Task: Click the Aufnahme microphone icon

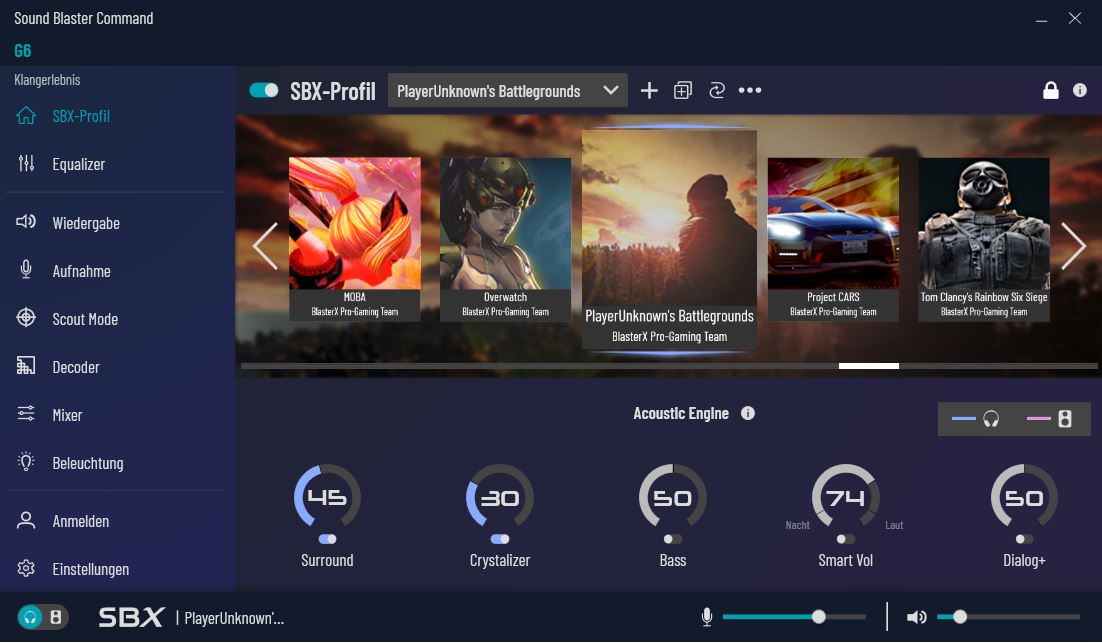Action: click(26, 270)
